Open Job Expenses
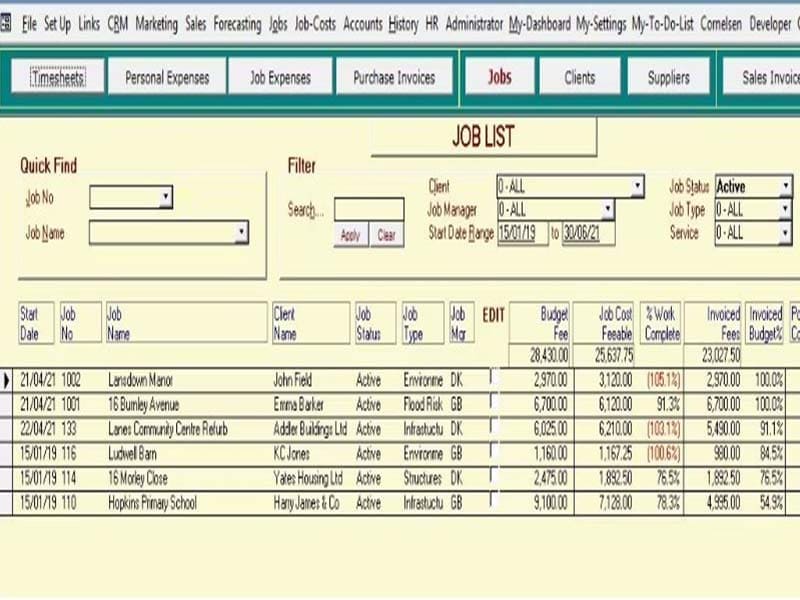Viewport: 800px width, 600px height. point(280,77)
